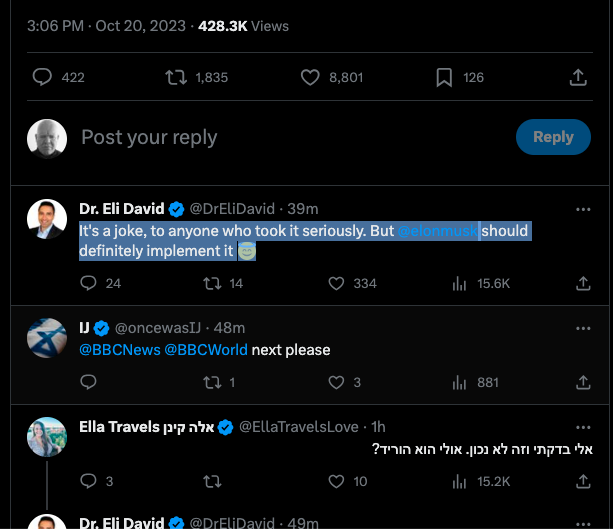
Task: Share IJ's reply
Action: (583, 382)
